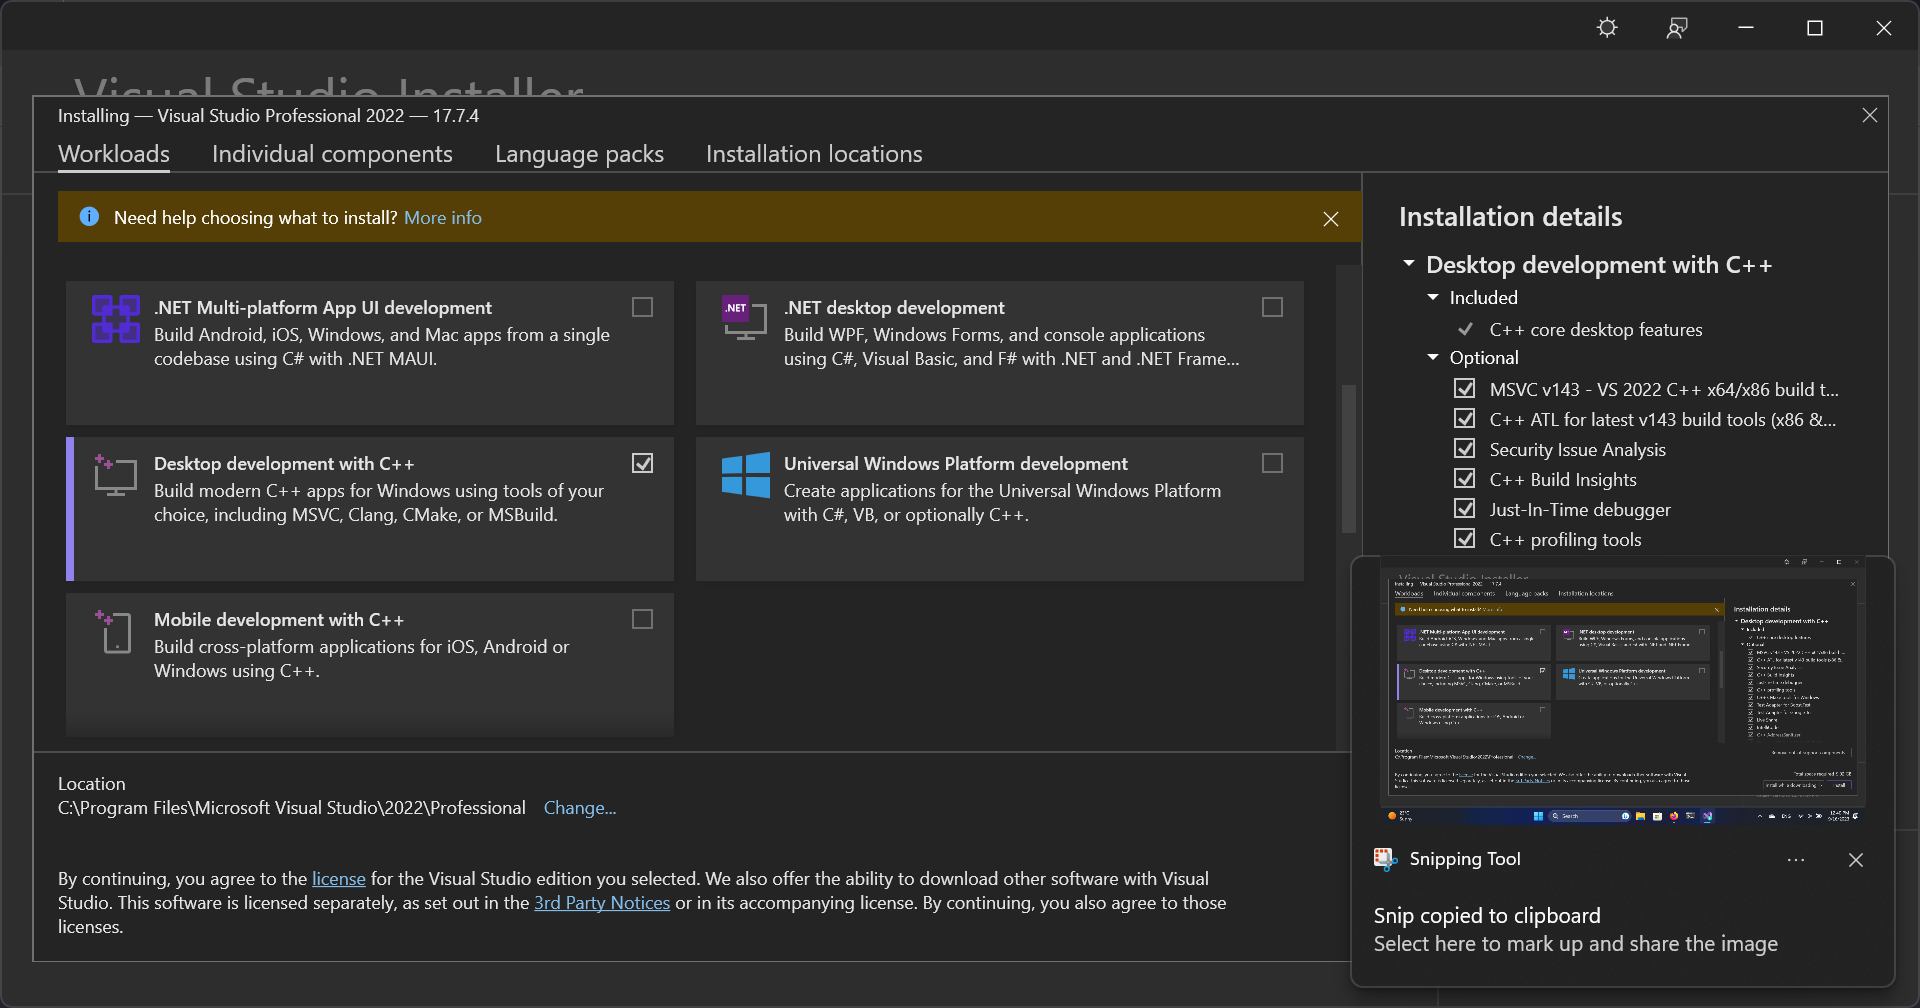Check Universal Windows Platform development workload
Image resolution: width=1920 pixels, height=1008 pixels.
pyautogui.click(x=1273, y=463)
